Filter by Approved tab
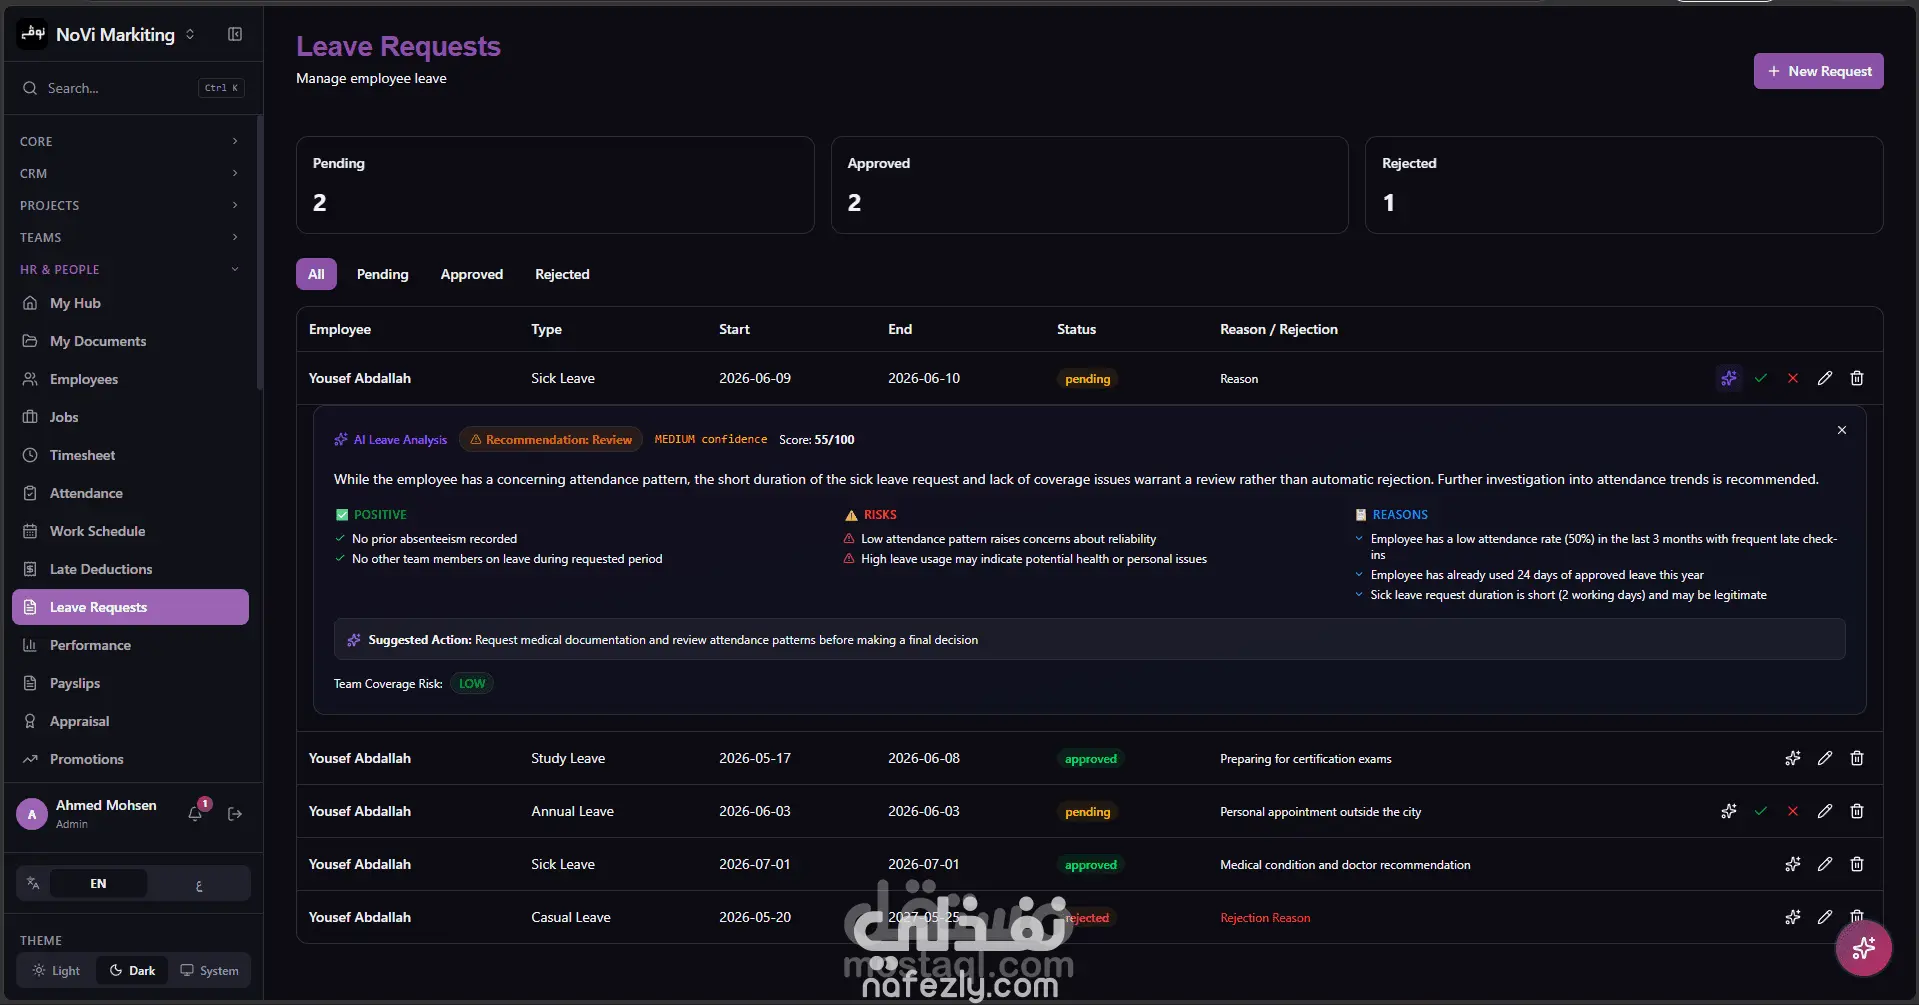The width and height of the screenshot is (1919, 1005). (472, 274)
